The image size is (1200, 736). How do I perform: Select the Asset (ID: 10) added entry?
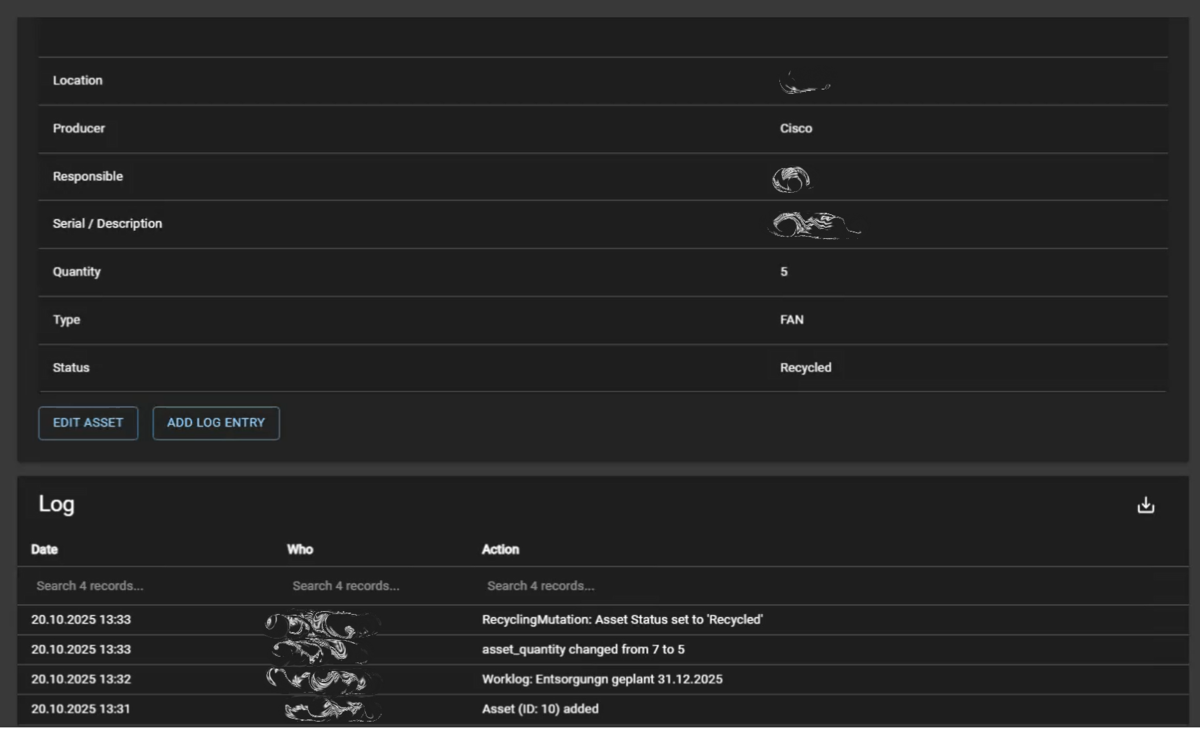[540, 710]
